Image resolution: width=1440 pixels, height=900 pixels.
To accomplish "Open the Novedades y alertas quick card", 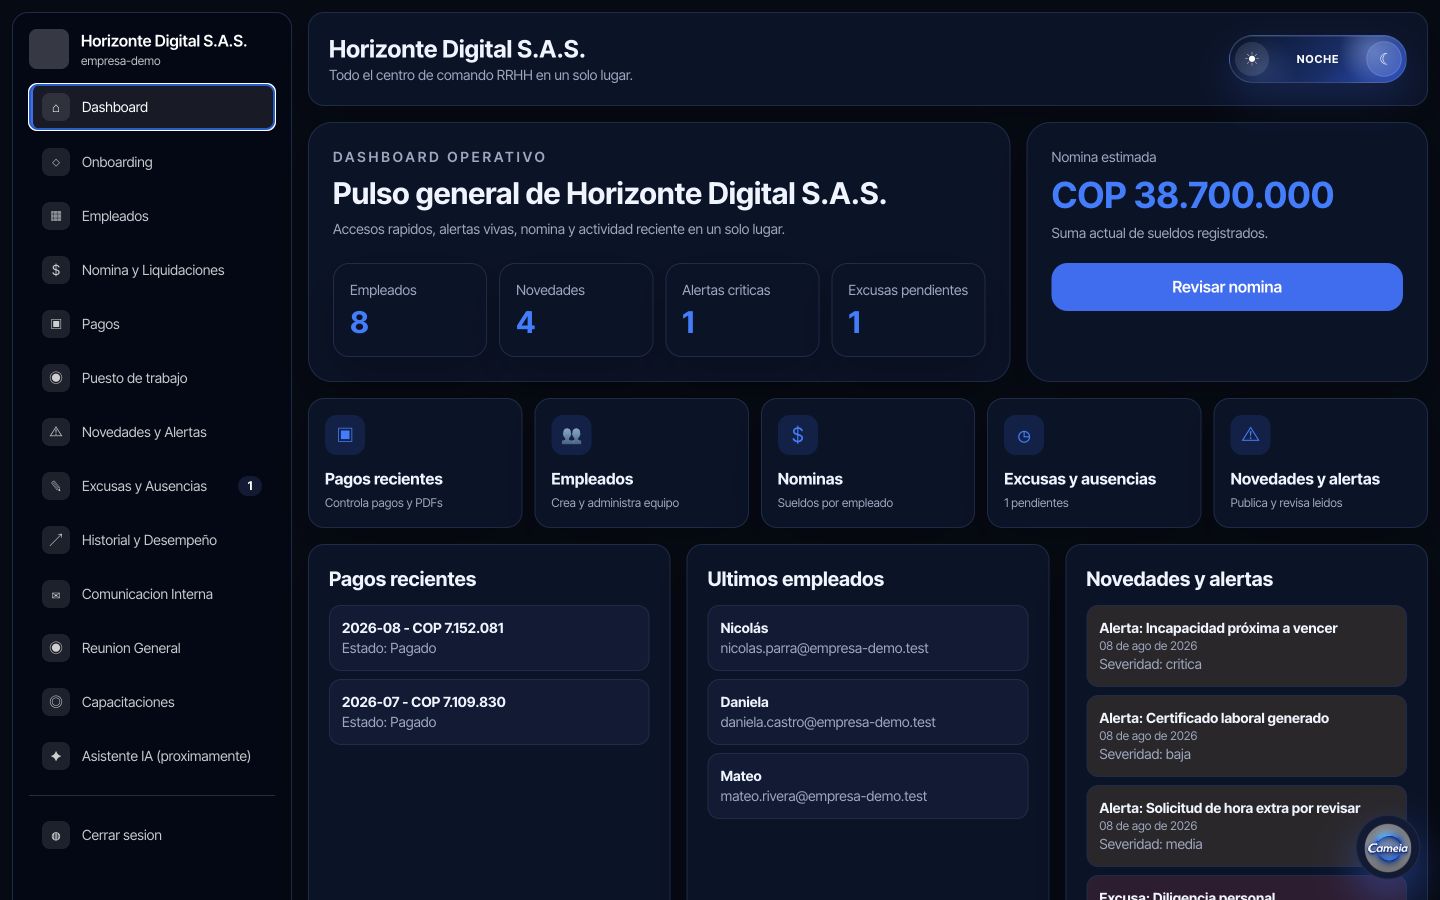I will tap(1320, 463).
